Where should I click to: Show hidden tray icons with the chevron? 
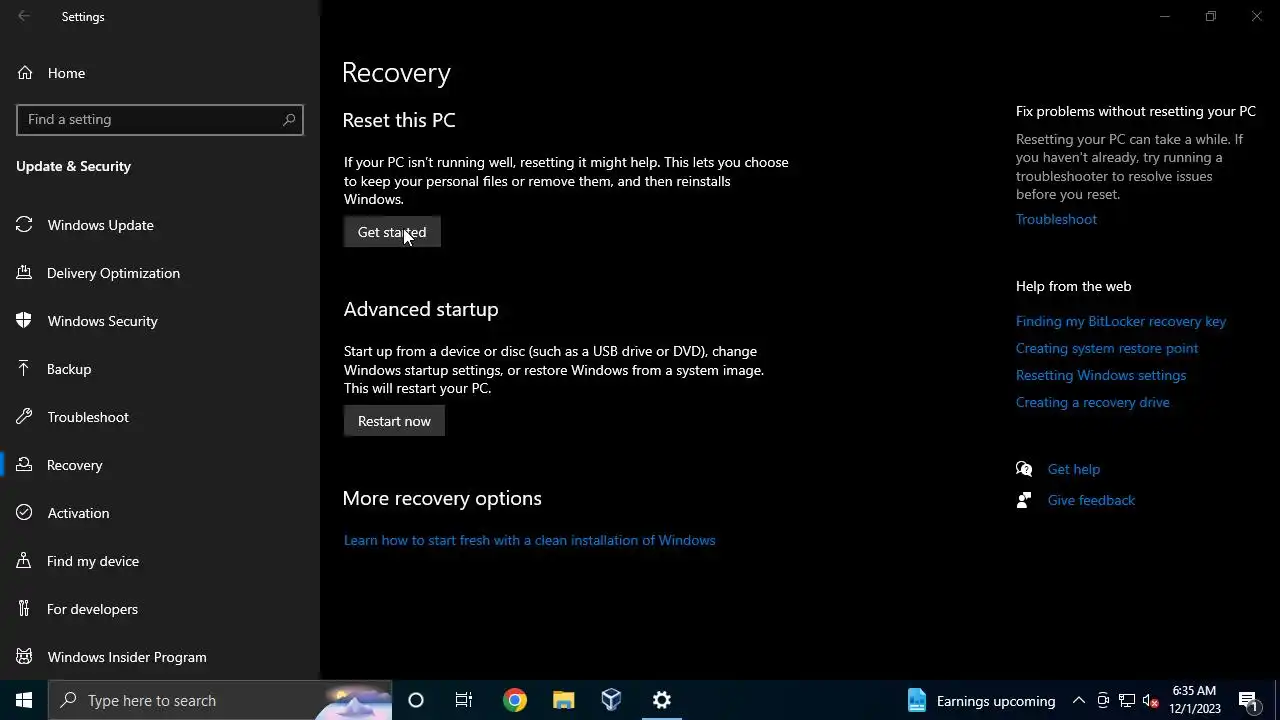pyautogui.click(x=1079, y=700)
